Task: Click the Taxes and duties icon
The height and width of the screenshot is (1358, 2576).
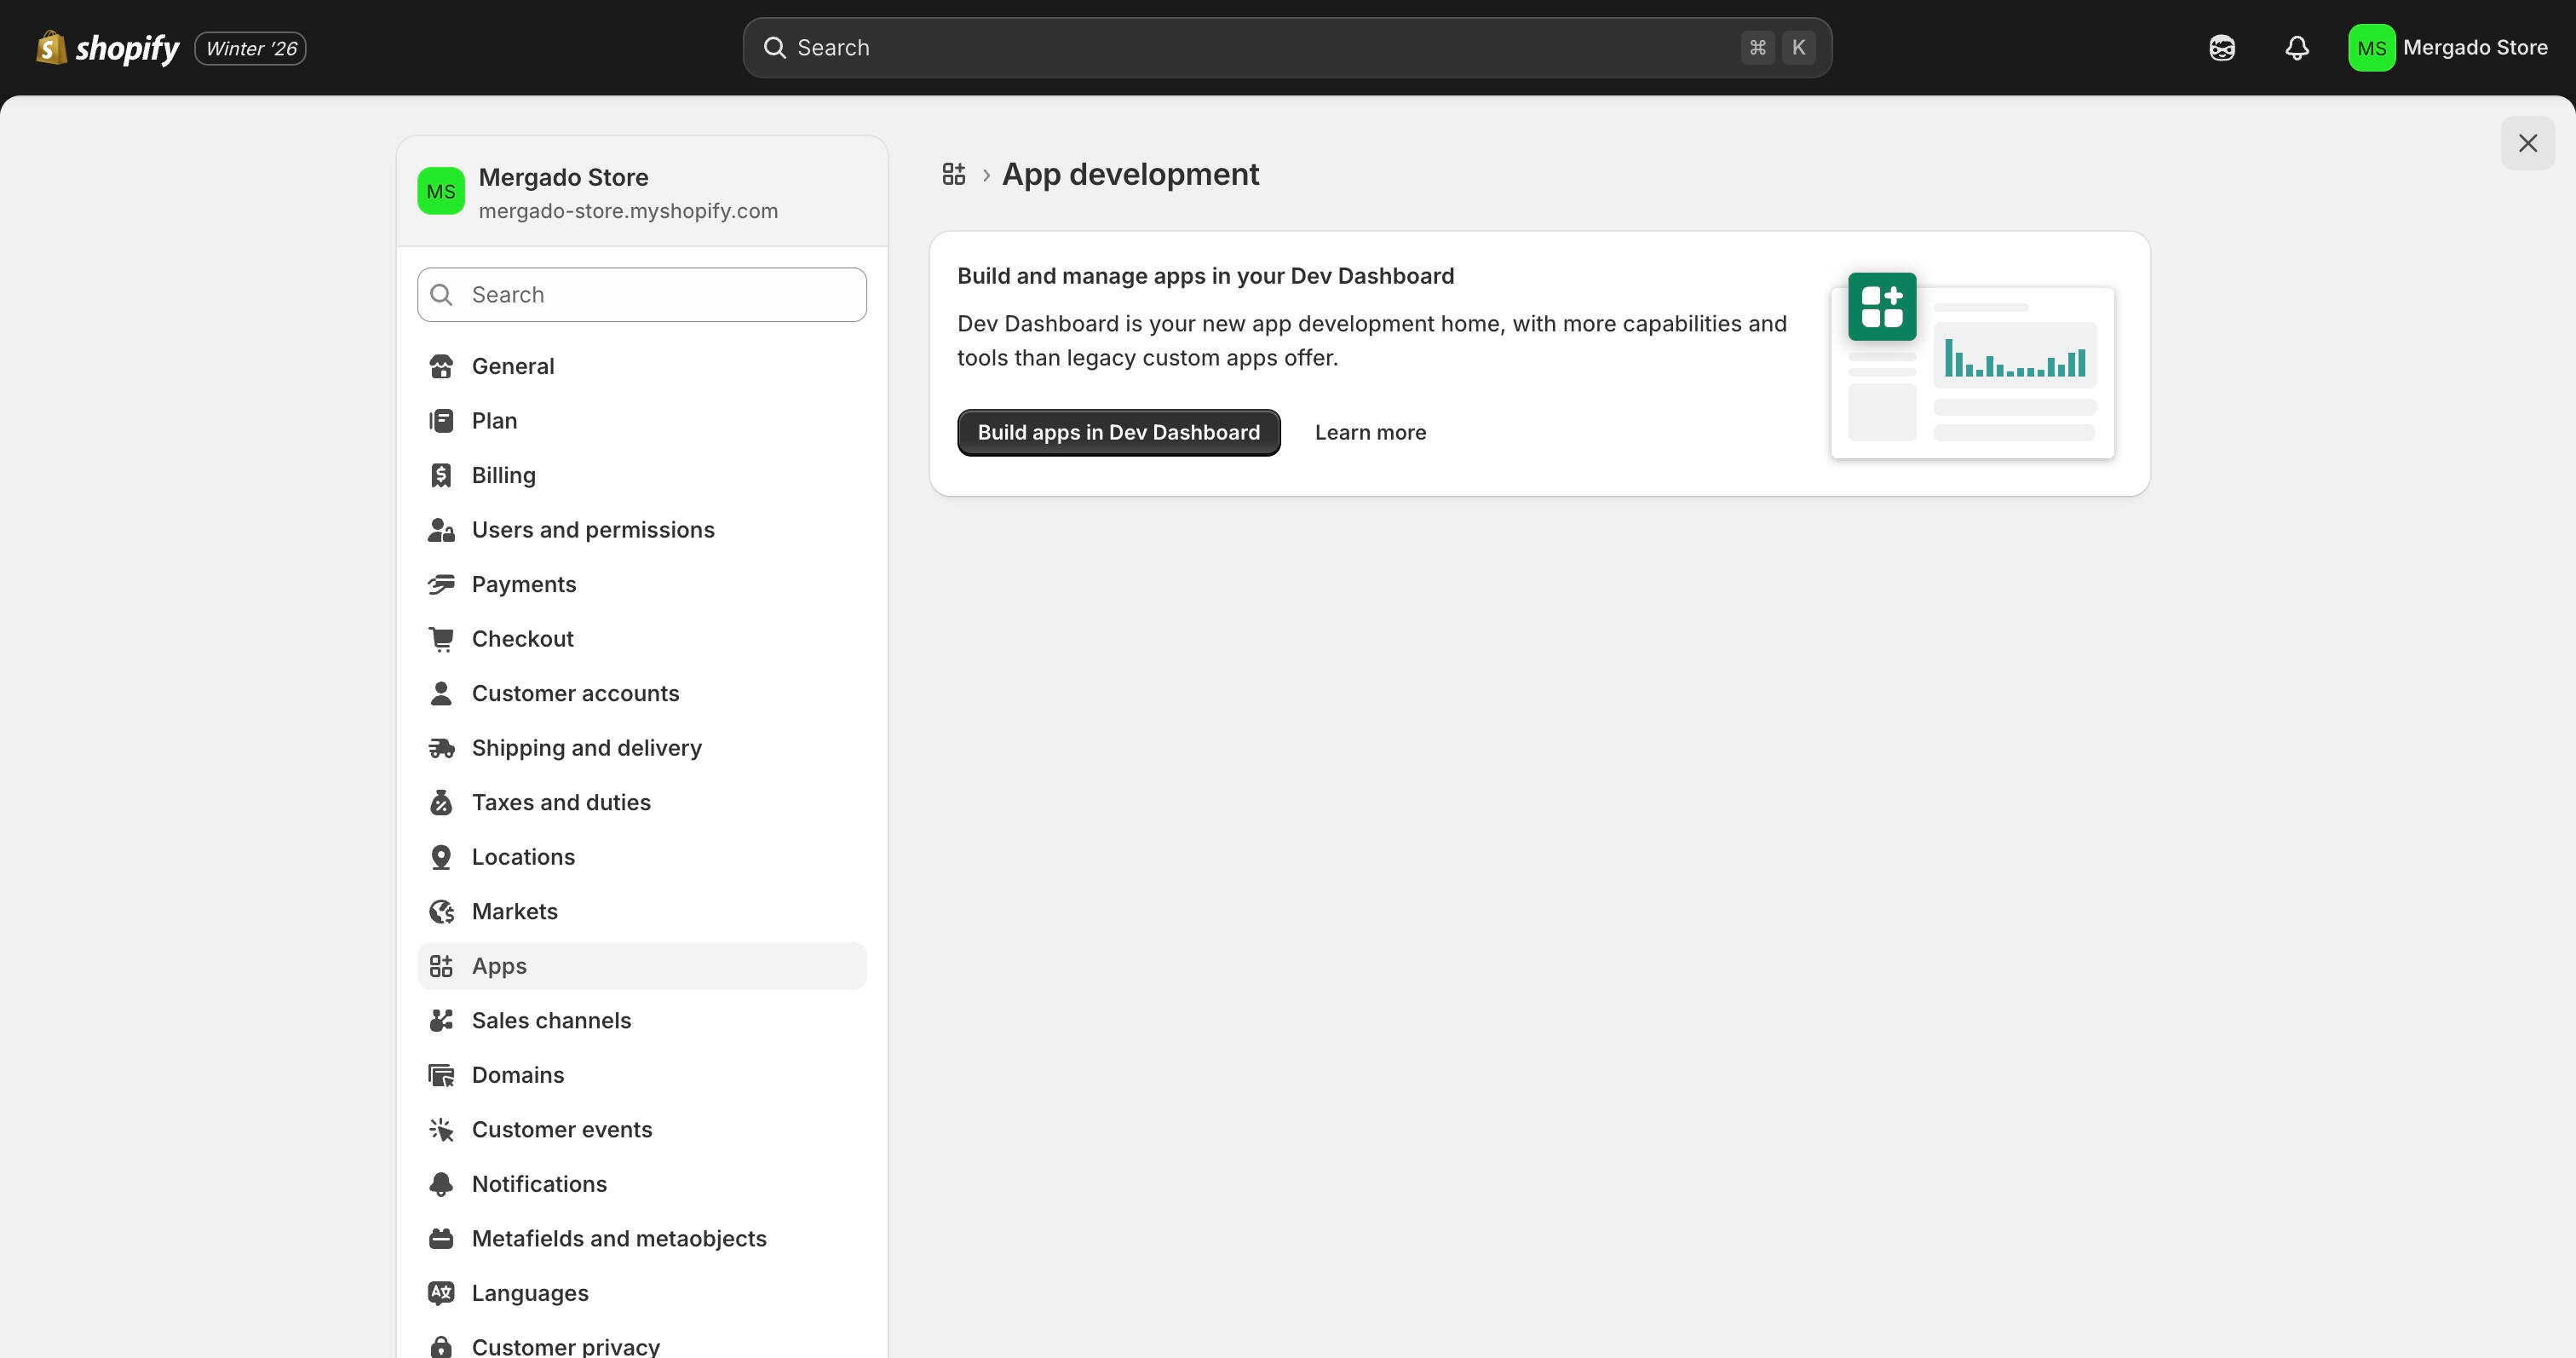Action: (441, 803)
